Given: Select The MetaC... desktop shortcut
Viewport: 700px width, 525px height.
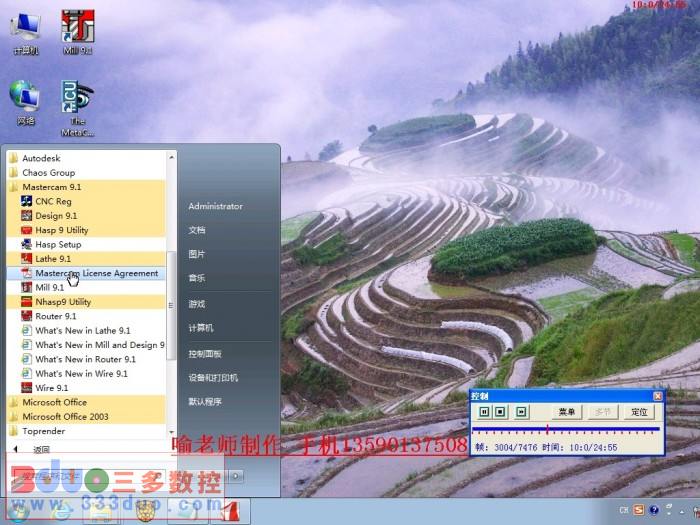Looking at the screenshot, I should [x=78, y=108].
